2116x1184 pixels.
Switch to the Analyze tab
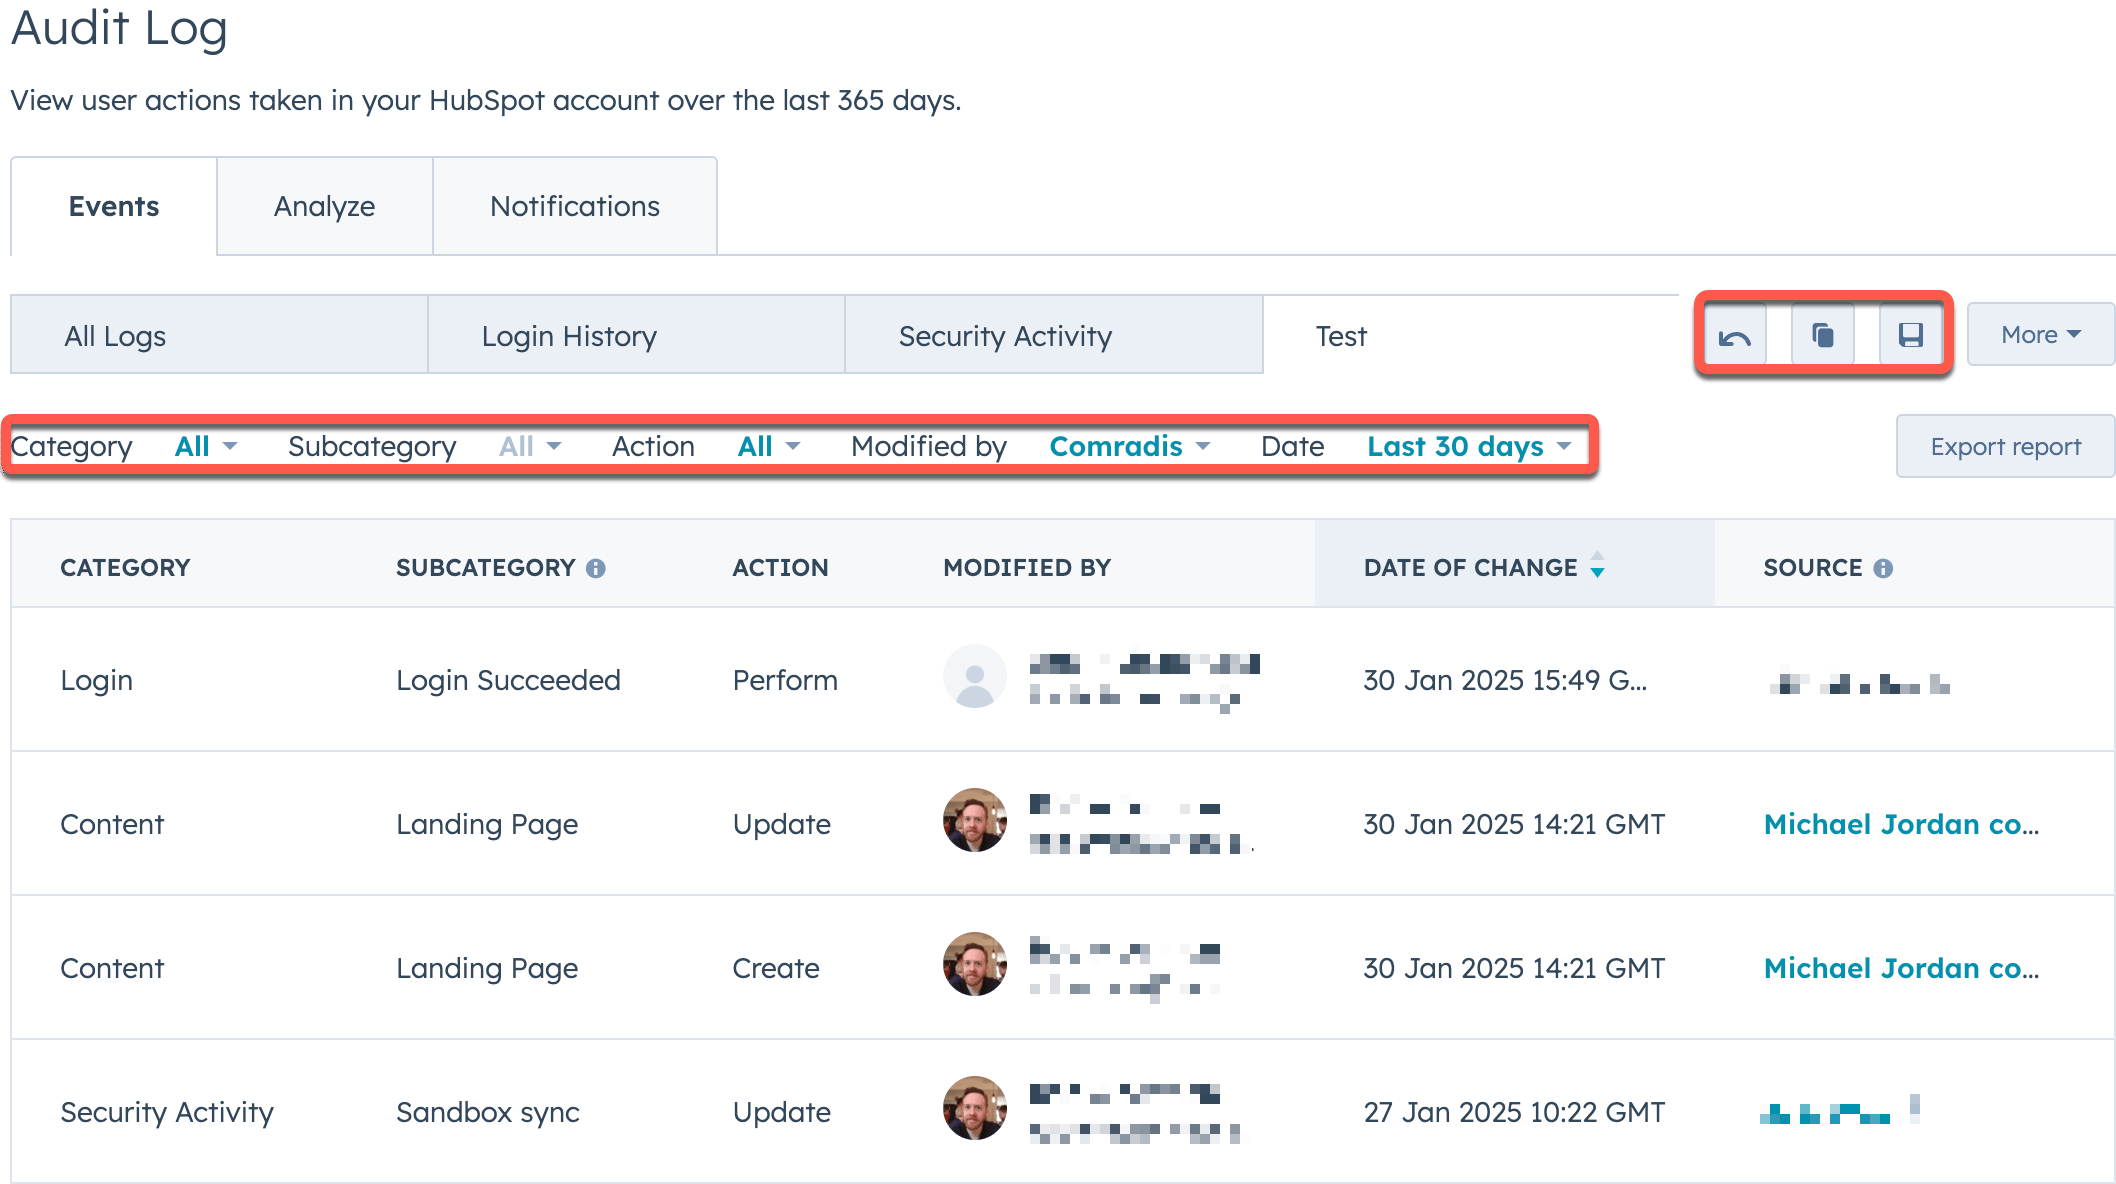point(325,206)
